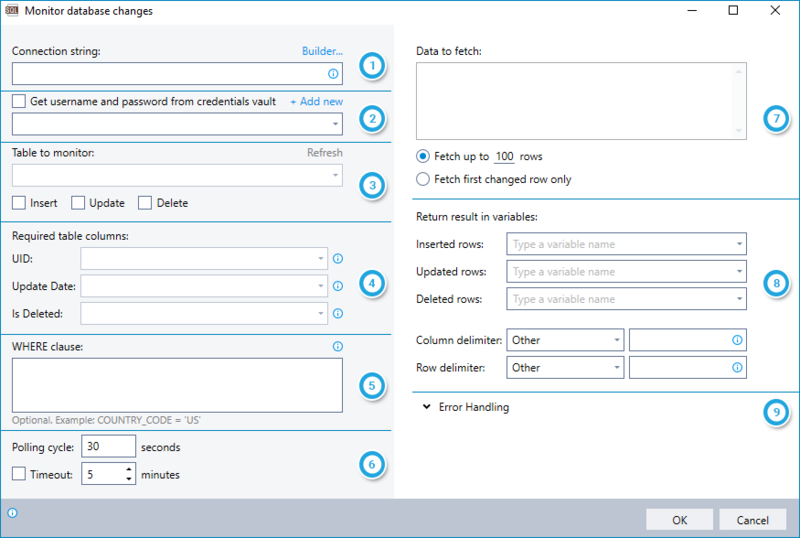Open the Column delimiter dropdown
This screenshot has width=800, height=538.
click(x=565, y=340)
